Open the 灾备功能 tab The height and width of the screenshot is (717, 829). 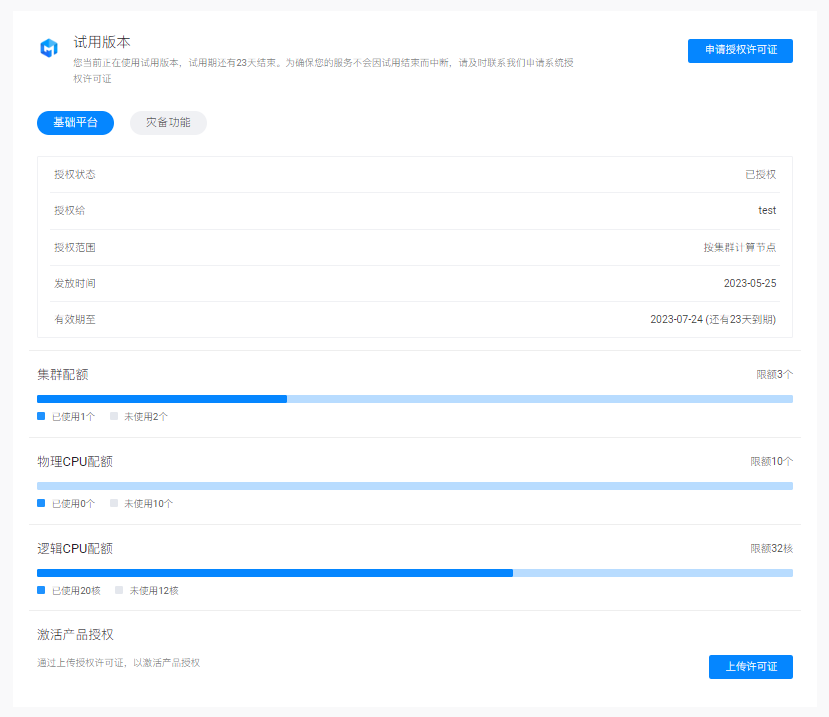click(x=168, y=123)
